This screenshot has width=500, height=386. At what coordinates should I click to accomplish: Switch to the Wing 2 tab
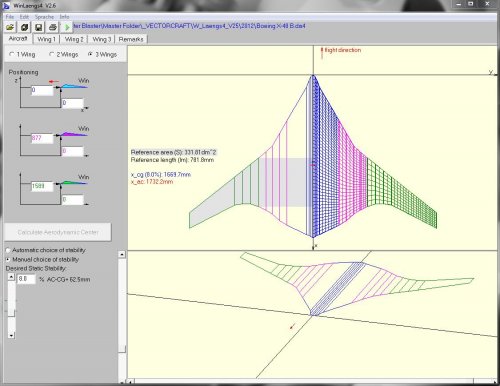(x=74, y=39)
